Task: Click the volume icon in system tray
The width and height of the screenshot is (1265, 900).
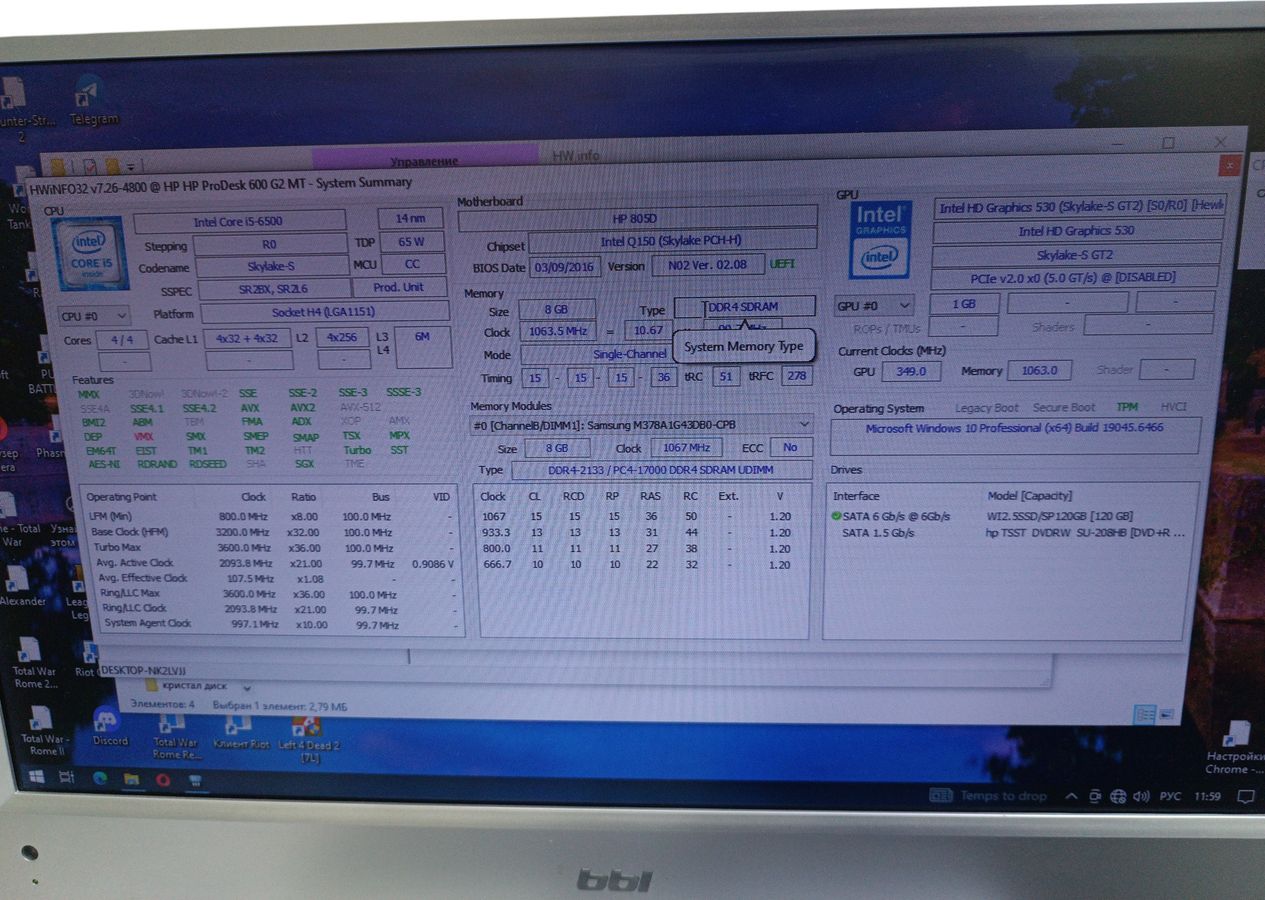Action: [x=1141, y=797]
